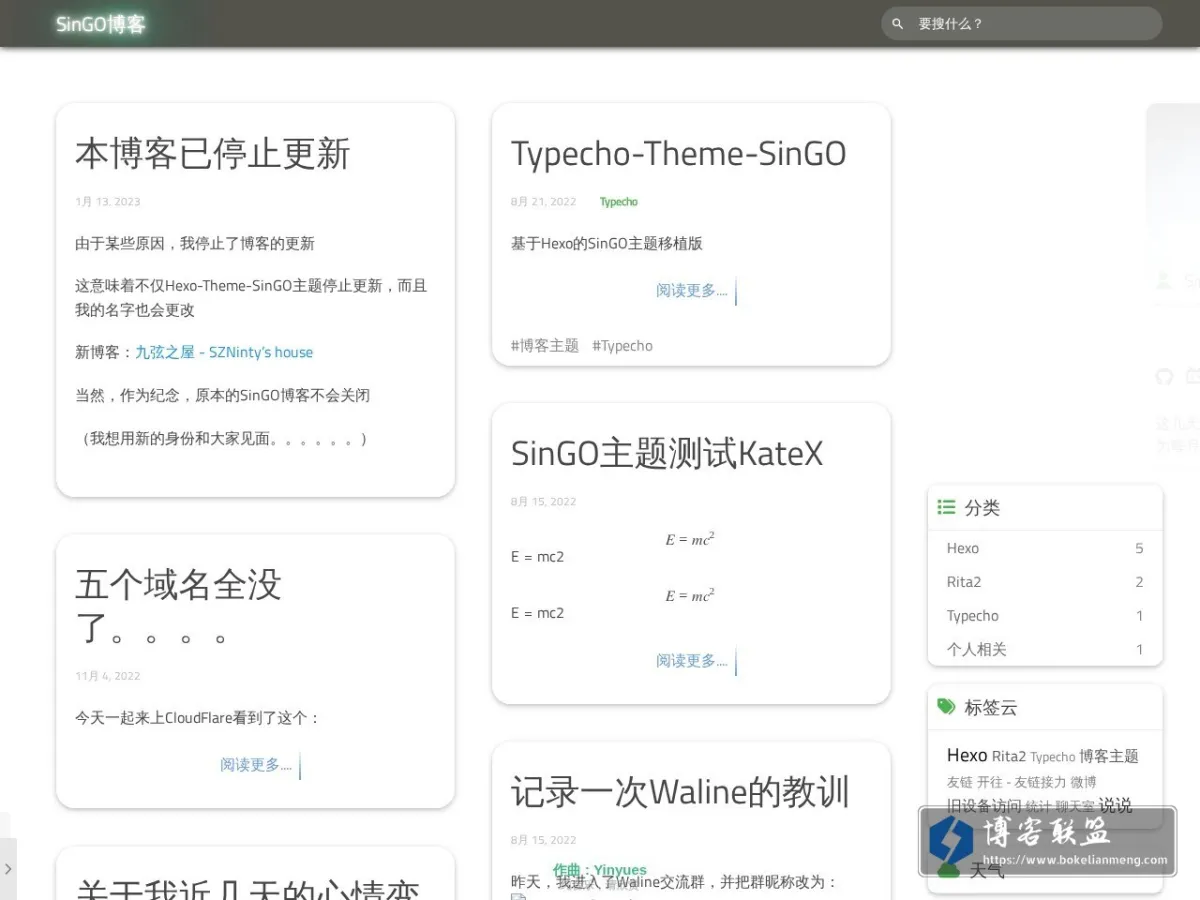Viewport: 1200px width, 900px height.
Task: Click the date 11月 4, 2022
Action: 108,676
